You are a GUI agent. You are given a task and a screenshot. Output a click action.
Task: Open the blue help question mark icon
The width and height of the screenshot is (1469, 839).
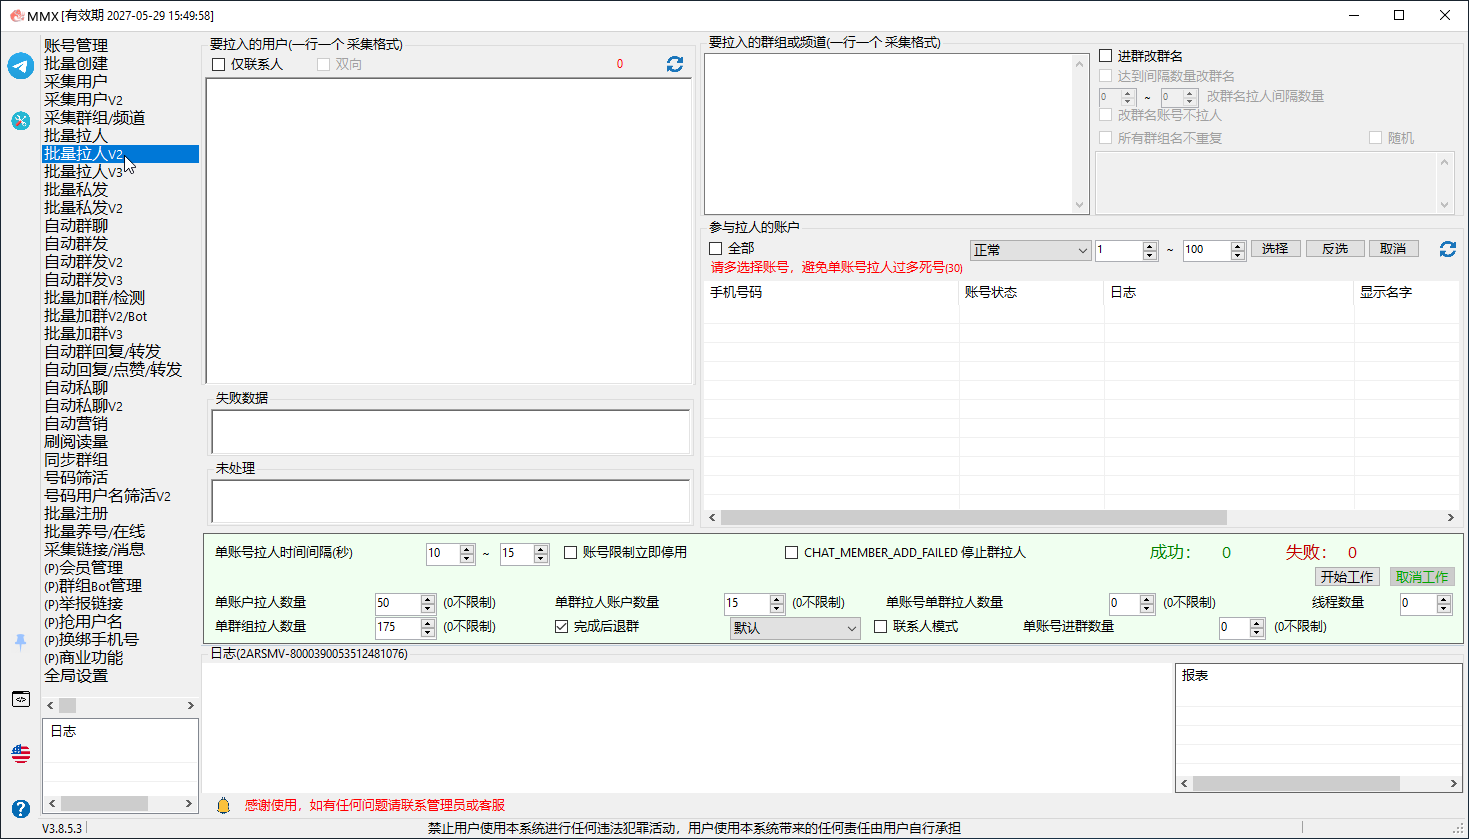click(x=21, y=809)
